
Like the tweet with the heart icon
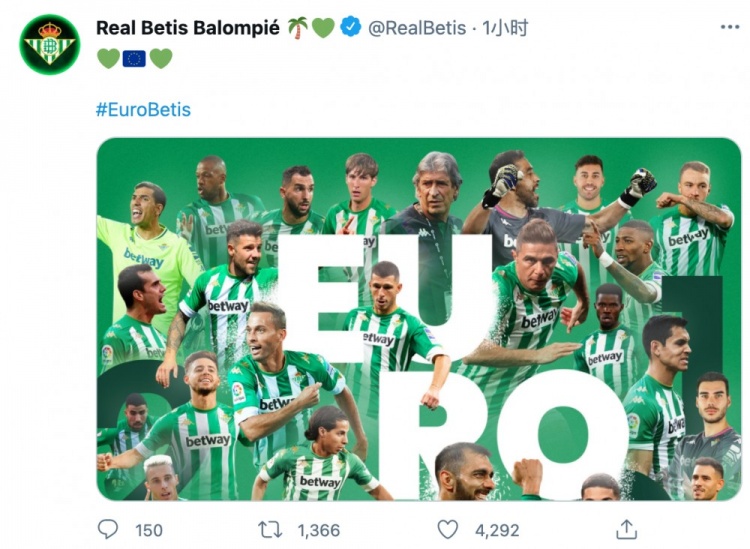click(448, 529)
